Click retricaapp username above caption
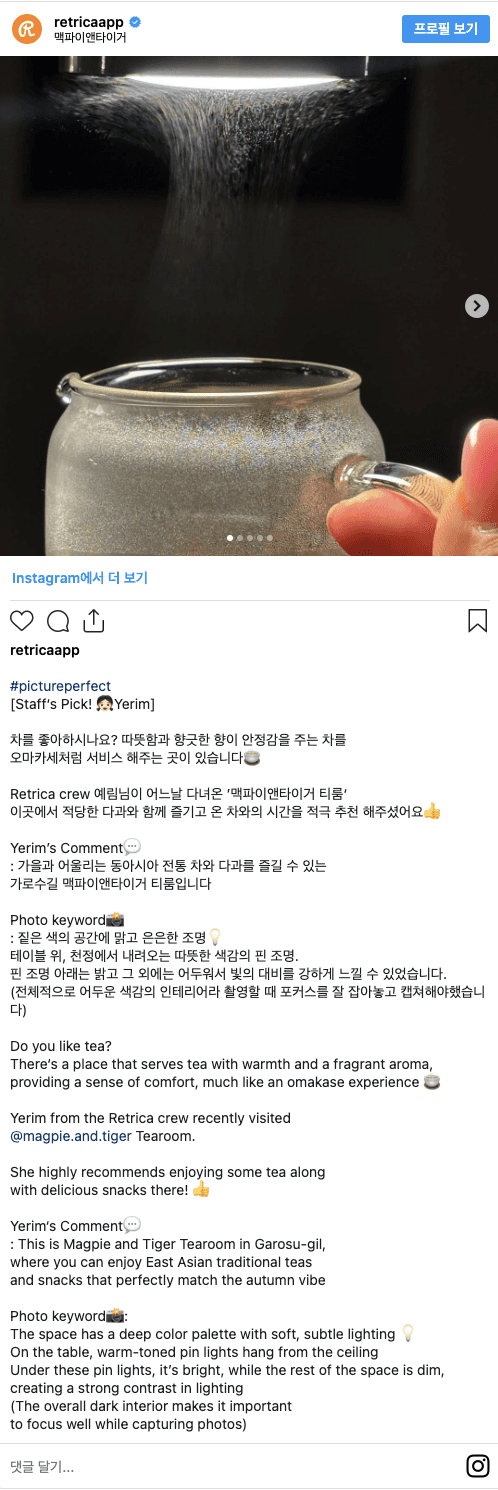Screen dimensions: 498x1490 tap(45, 650)
